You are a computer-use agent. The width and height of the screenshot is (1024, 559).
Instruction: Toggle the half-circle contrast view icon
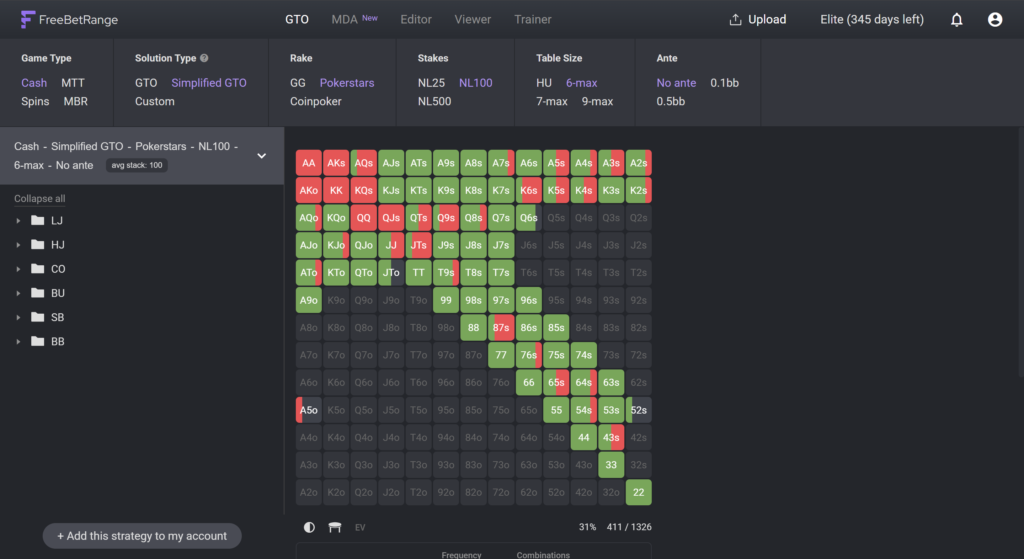pos(309,527)
